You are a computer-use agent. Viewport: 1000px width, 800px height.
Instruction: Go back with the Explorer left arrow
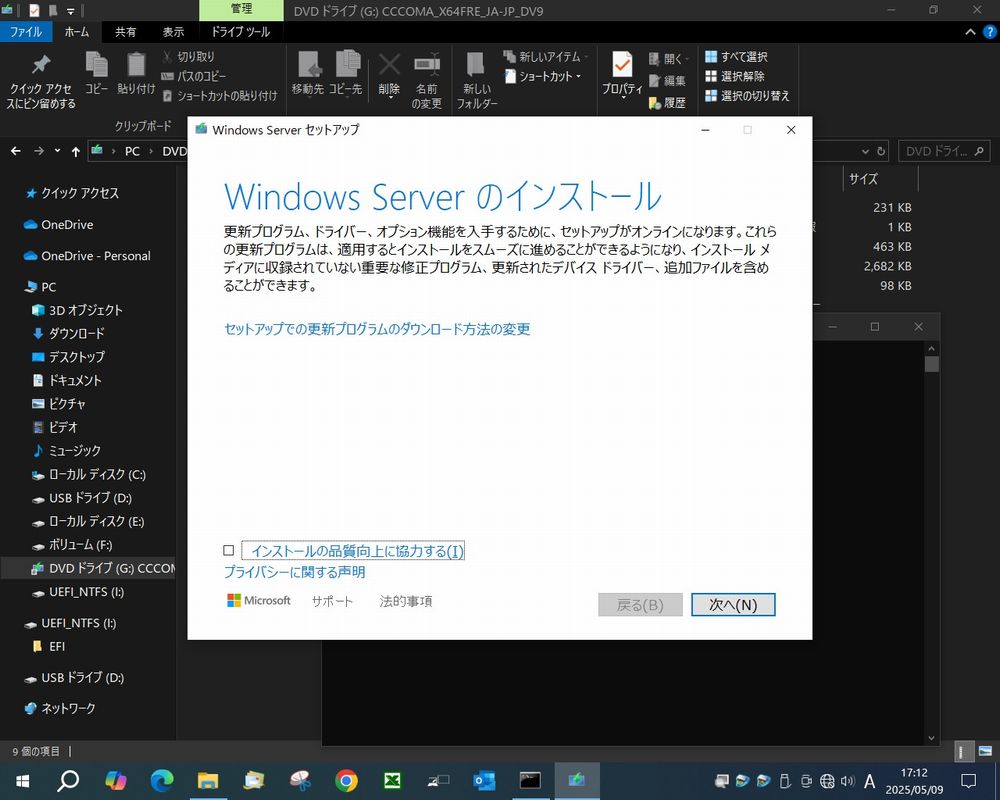[16, 151]
